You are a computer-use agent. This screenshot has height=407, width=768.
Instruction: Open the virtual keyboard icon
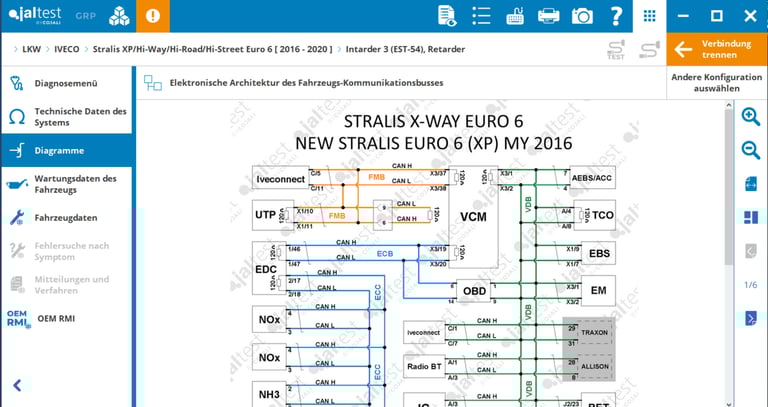pos(515,16)
